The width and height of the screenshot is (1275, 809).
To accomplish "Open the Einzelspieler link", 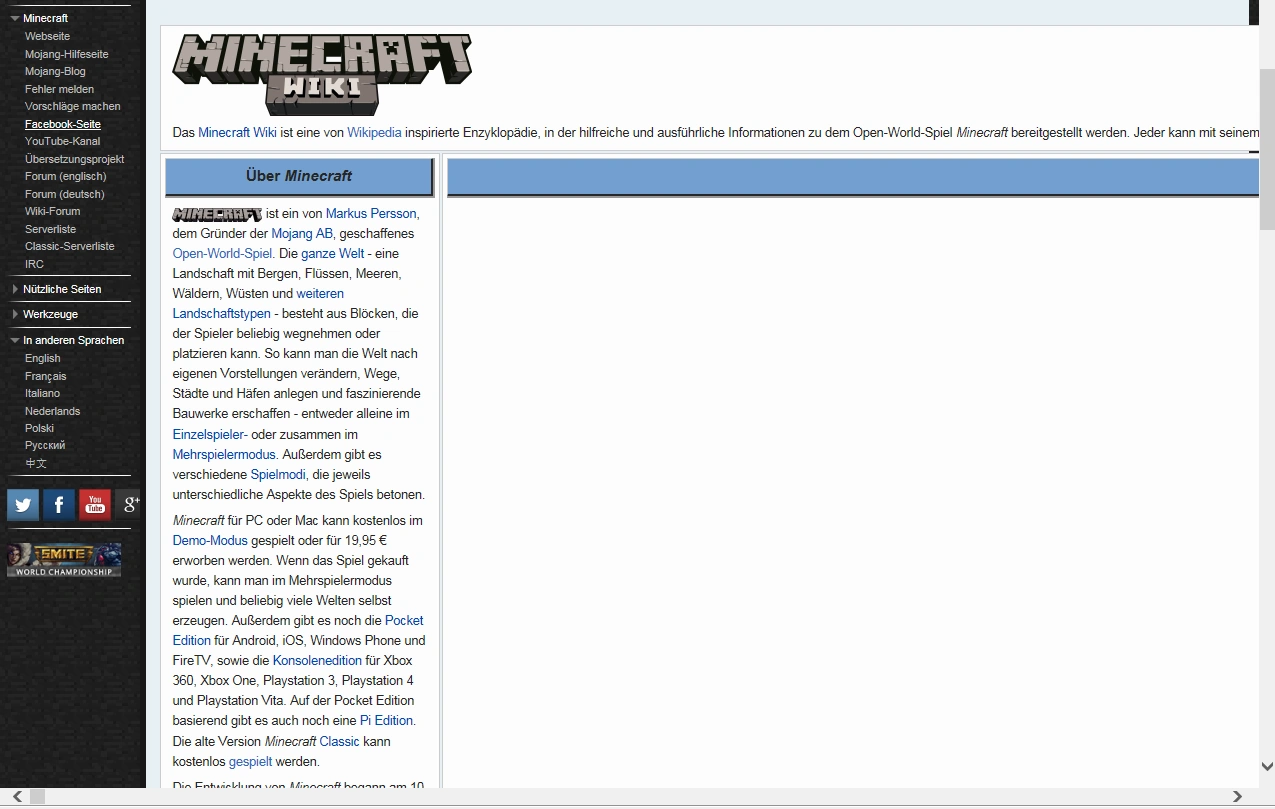I will click(x=210, y=435).
